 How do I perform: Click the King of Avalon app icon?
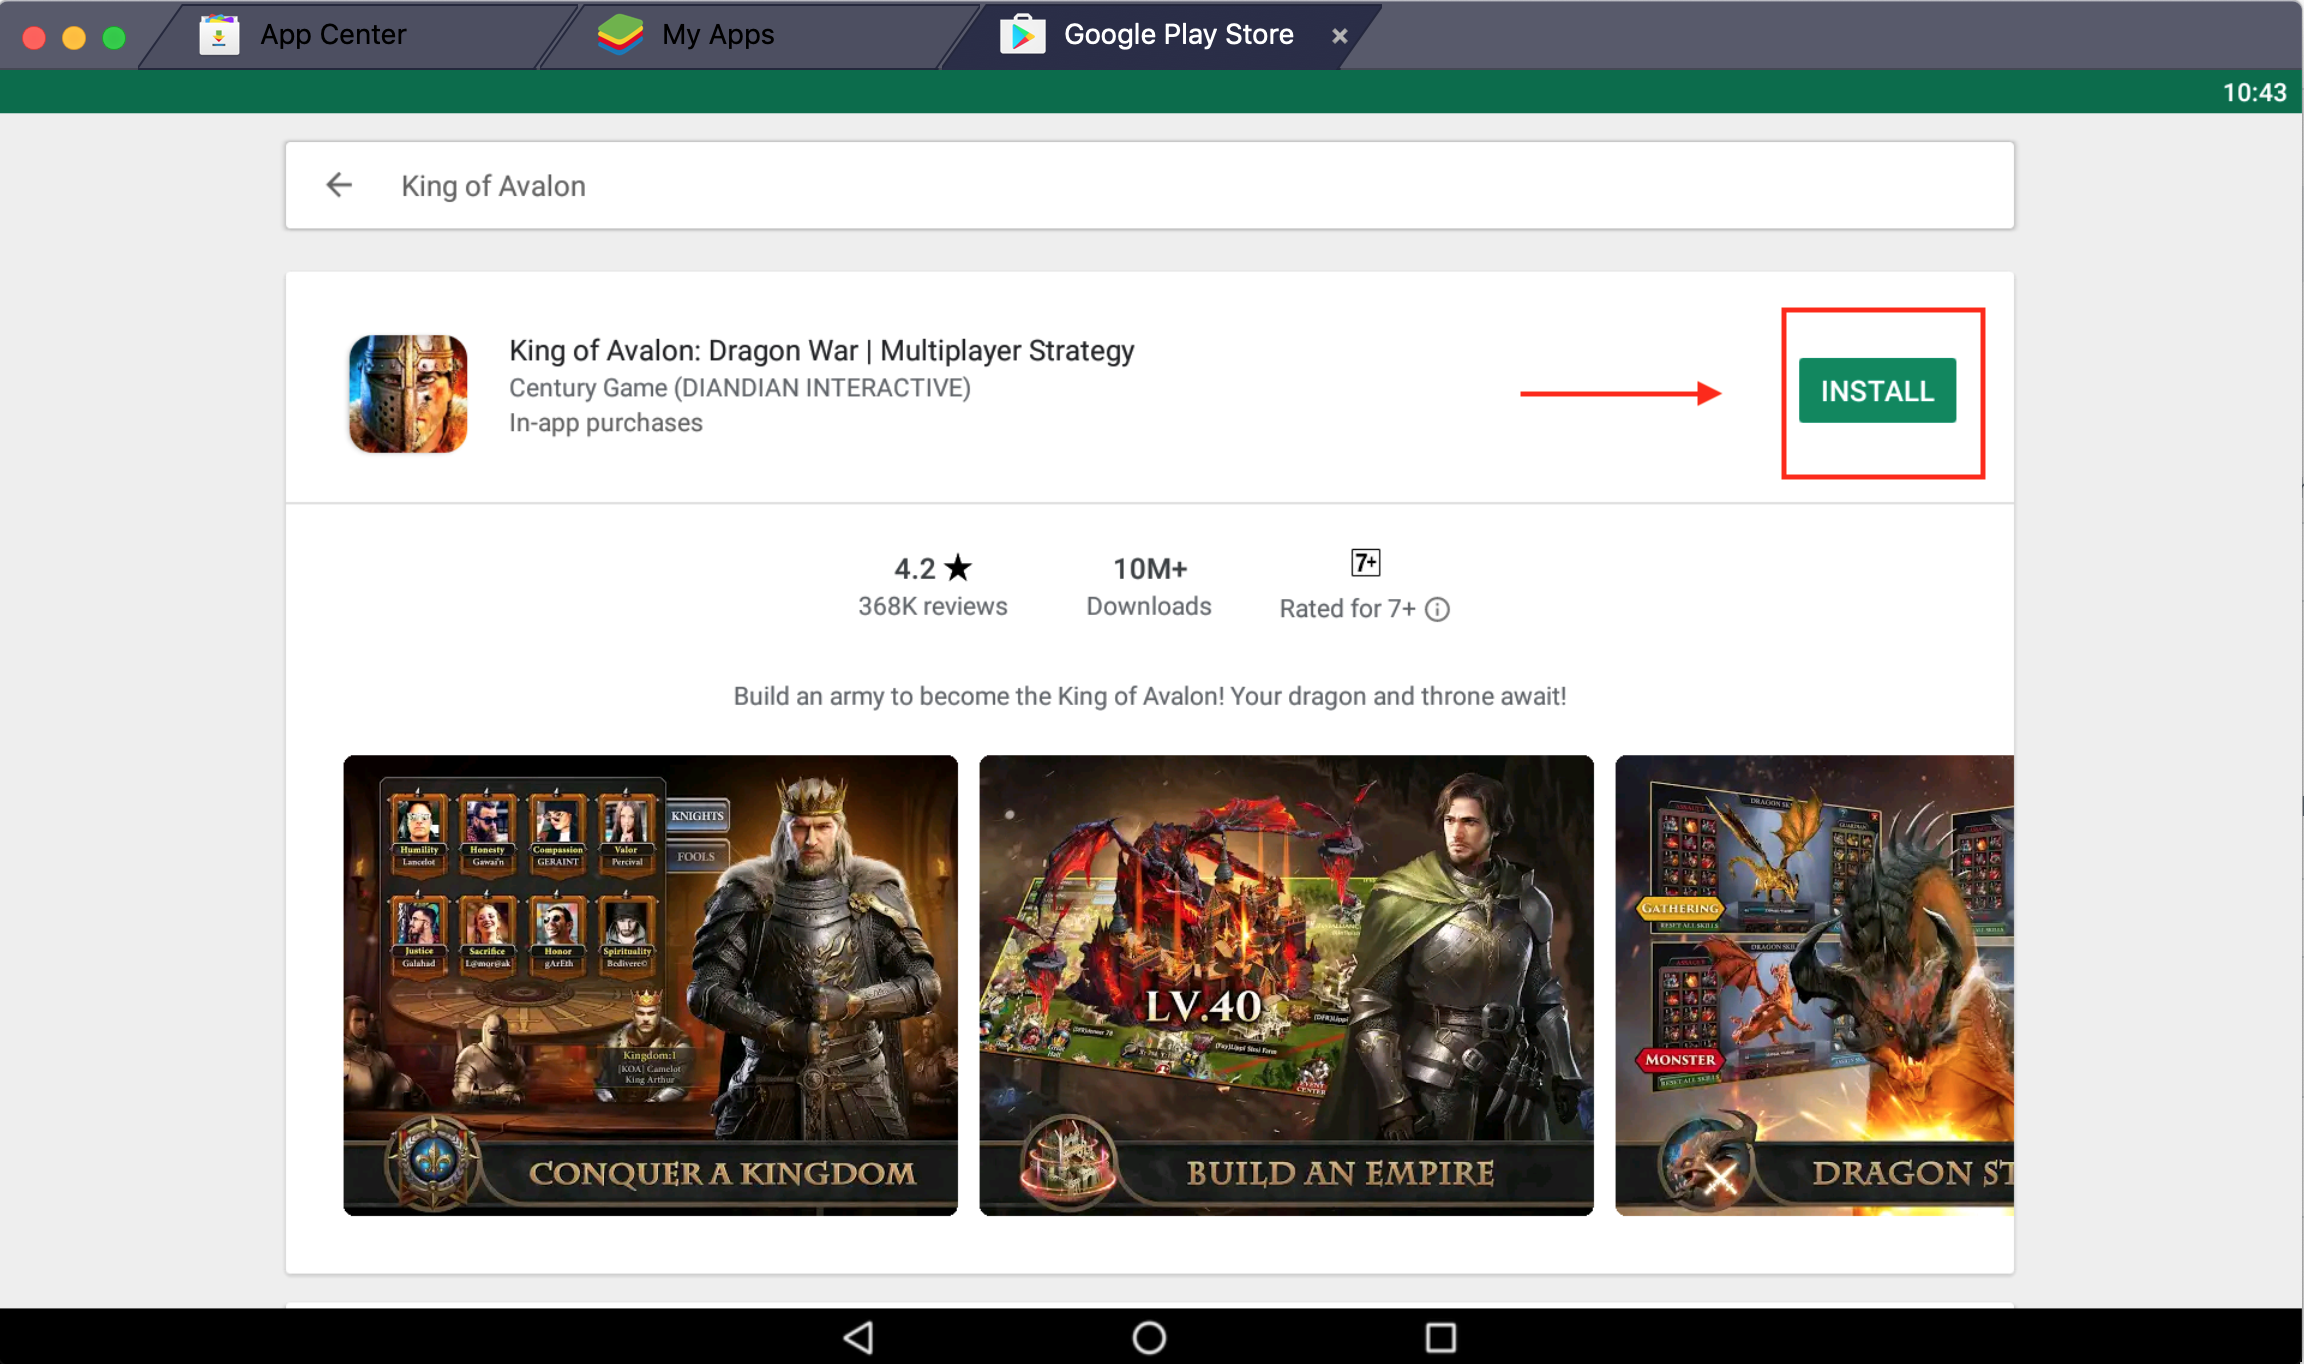tap(408, 393)
